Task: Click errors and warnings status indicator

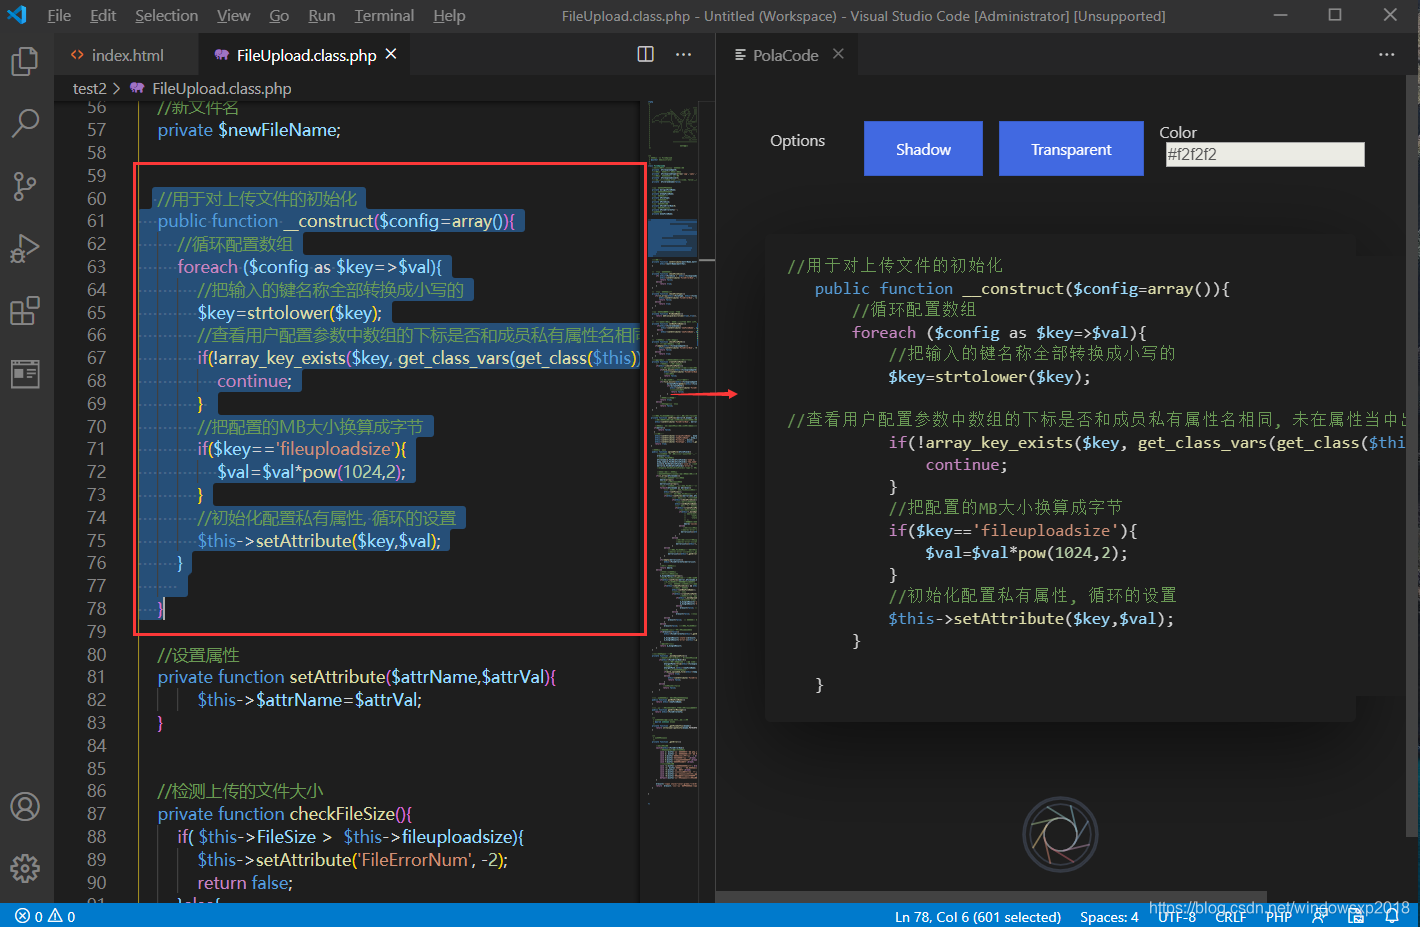Action: (45, 917)
